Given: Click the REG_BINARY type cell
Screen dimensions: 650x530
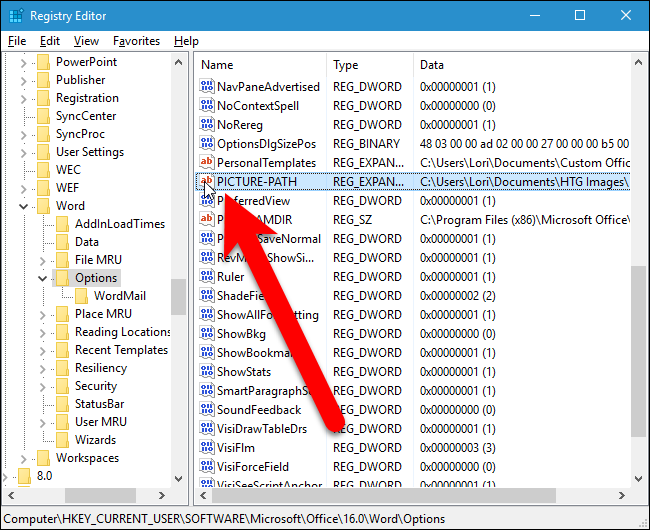Looking at the screenshot, I should pyautogui.click(x=366, y=144).
